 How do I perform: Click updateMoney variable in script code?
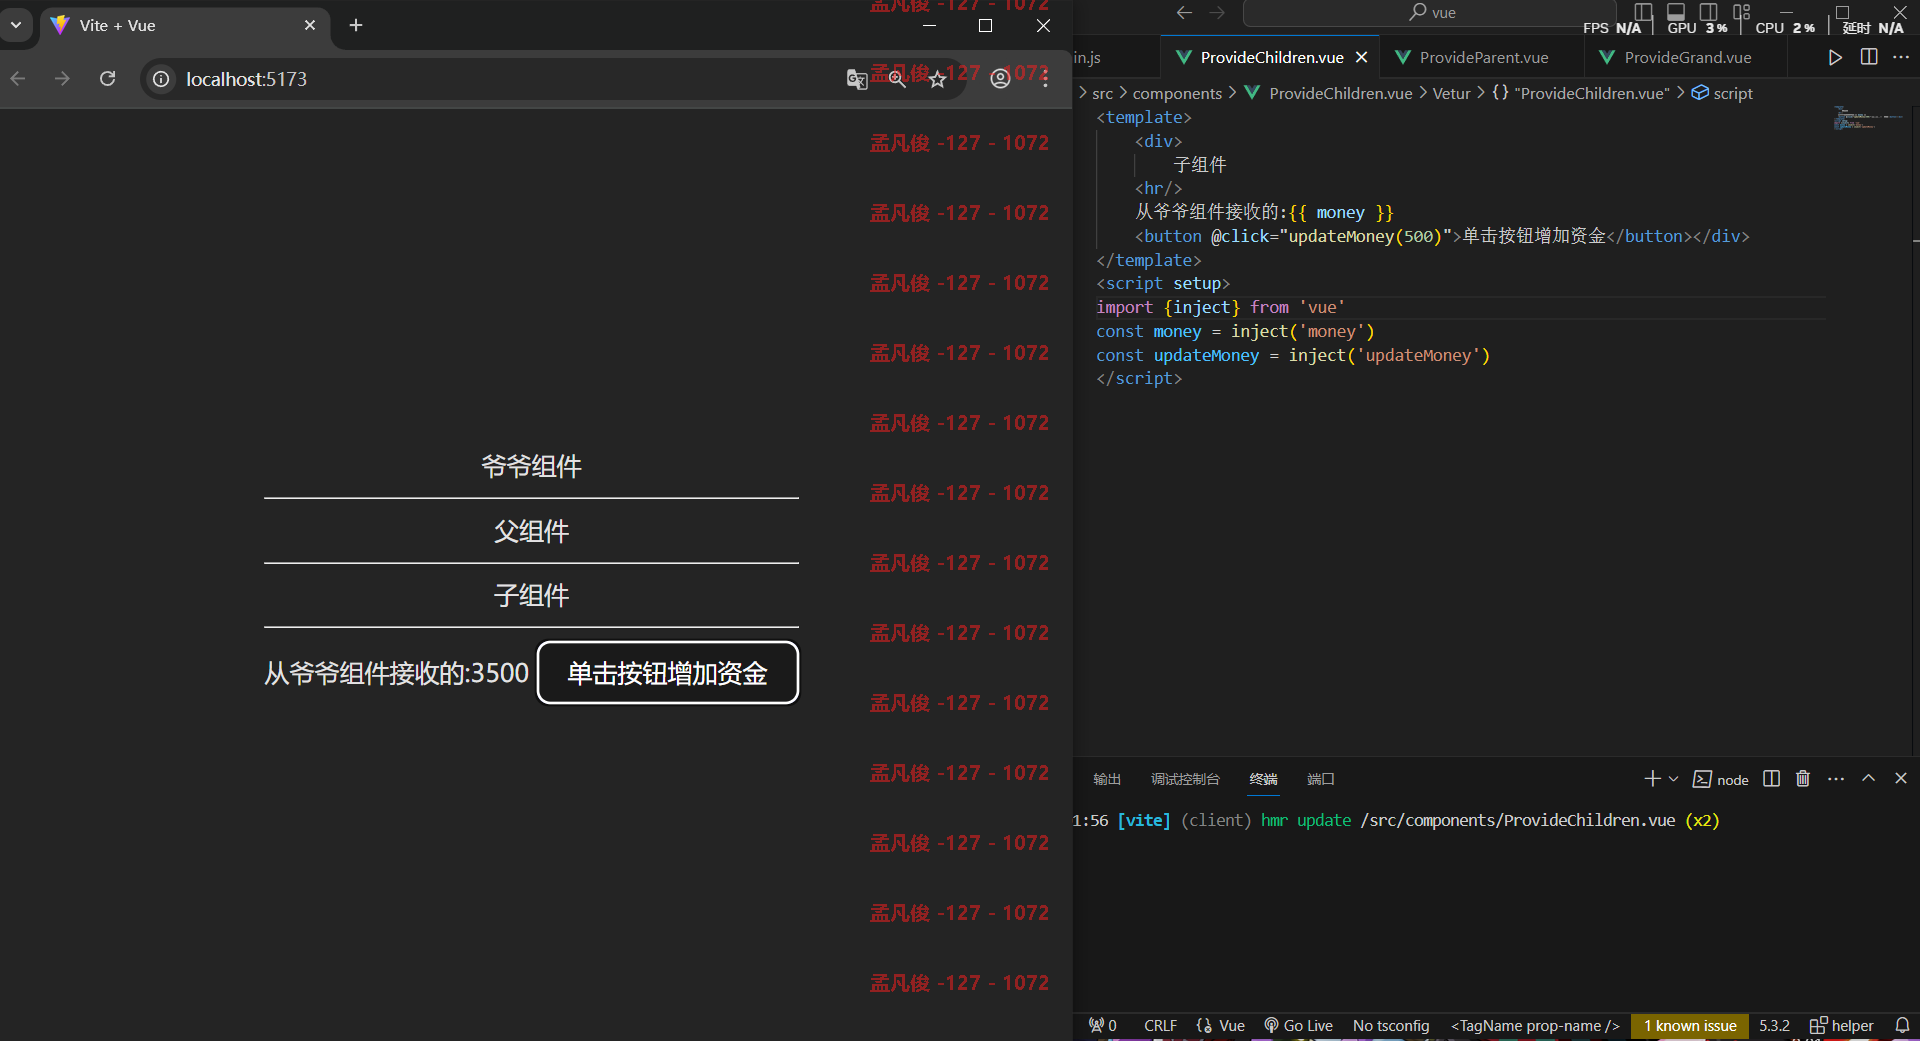(1206, 355)
